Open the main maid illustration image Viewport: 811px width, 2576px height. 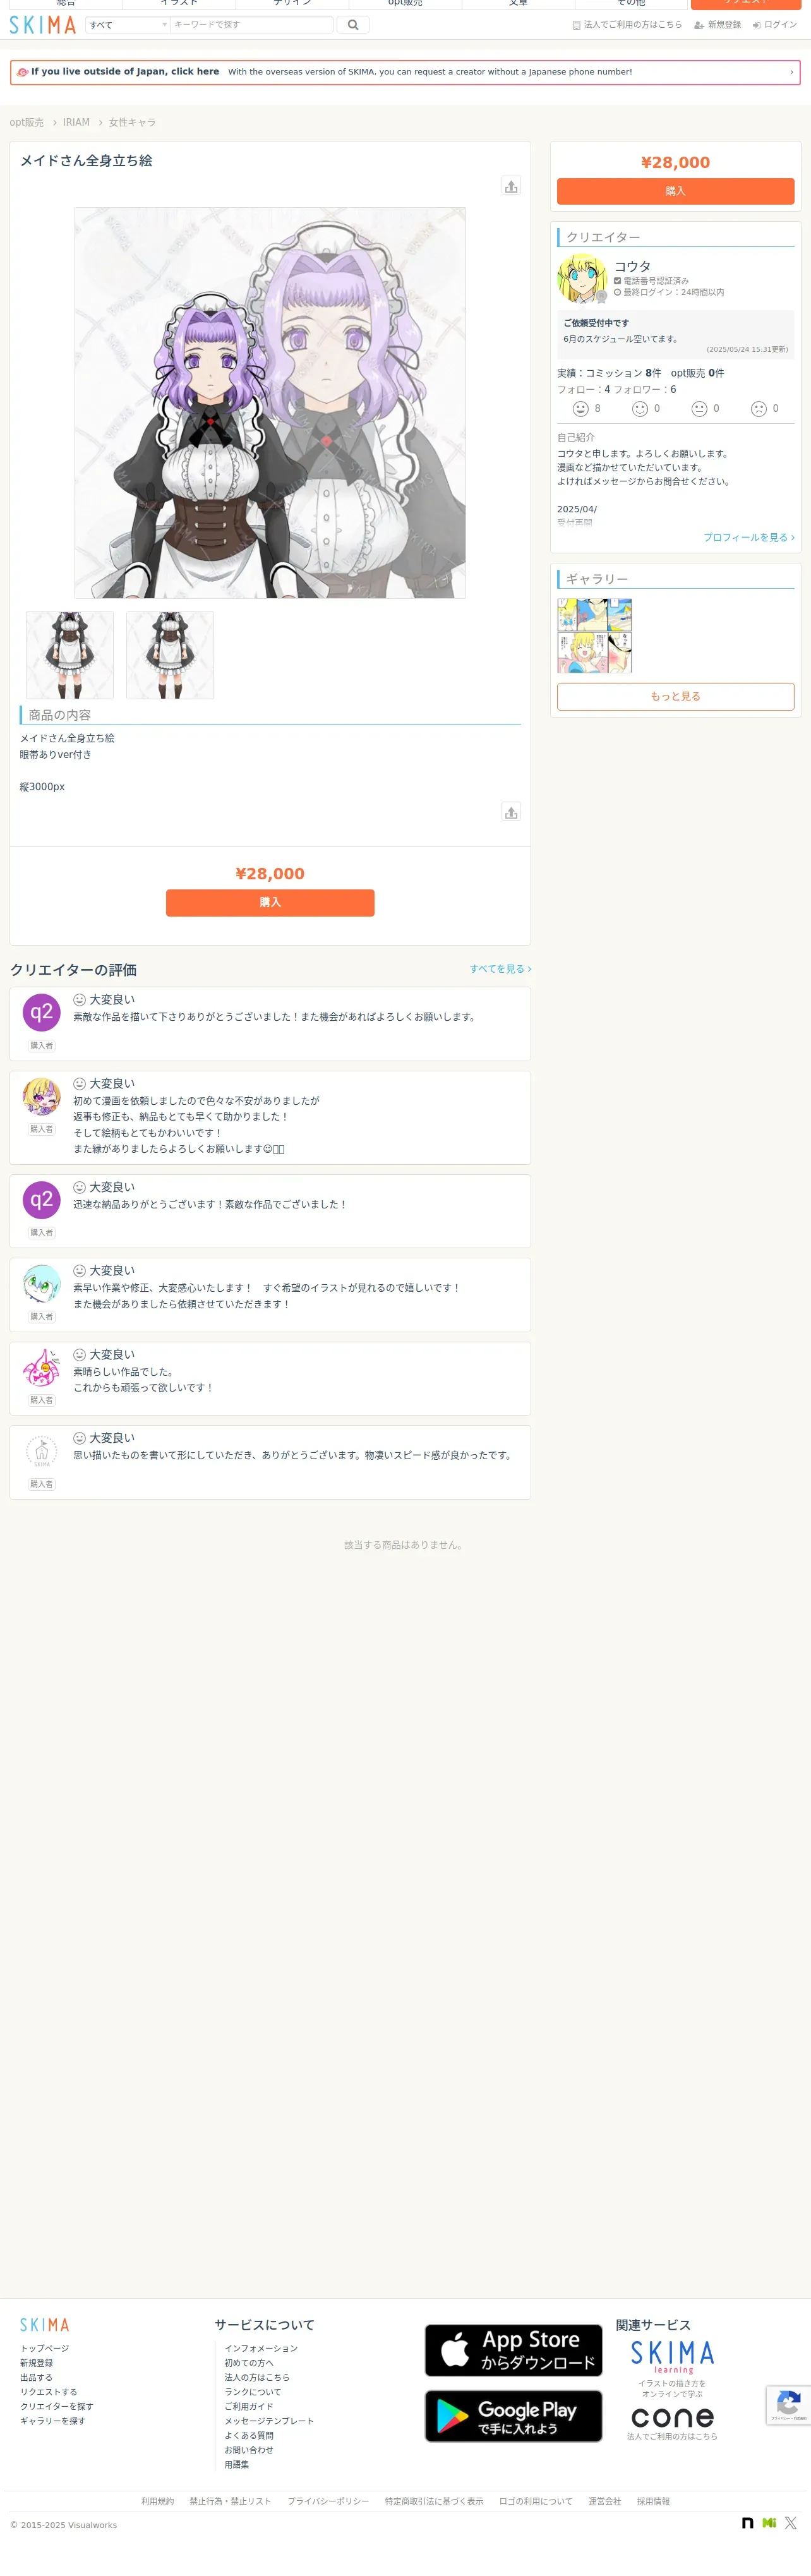point(270,403)
